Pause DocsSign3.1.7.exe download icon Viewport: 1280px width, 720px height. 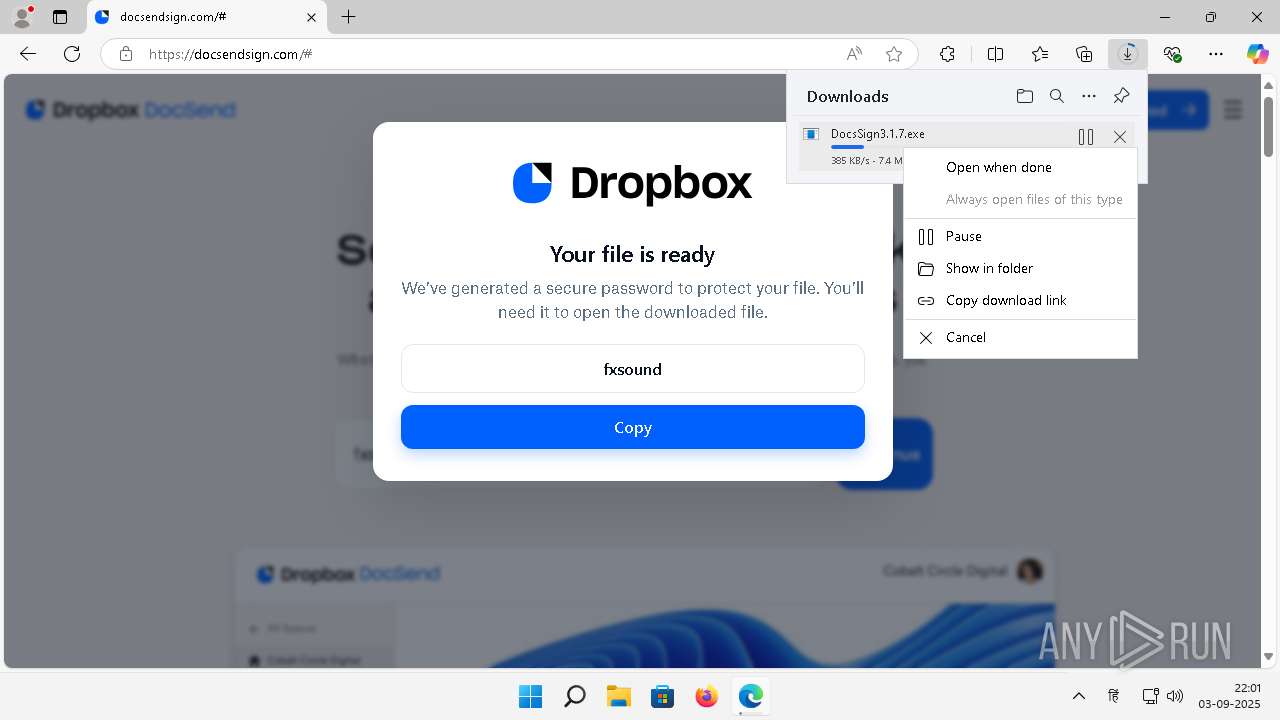click(1086, 137)
